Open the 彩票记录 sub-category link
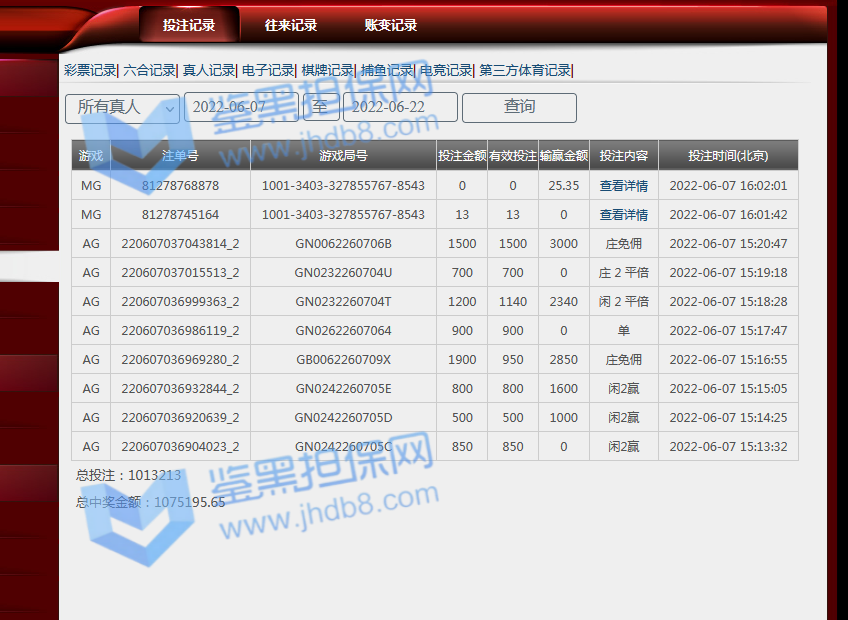Viewport: 848px width, 620px height. (90, 70)
